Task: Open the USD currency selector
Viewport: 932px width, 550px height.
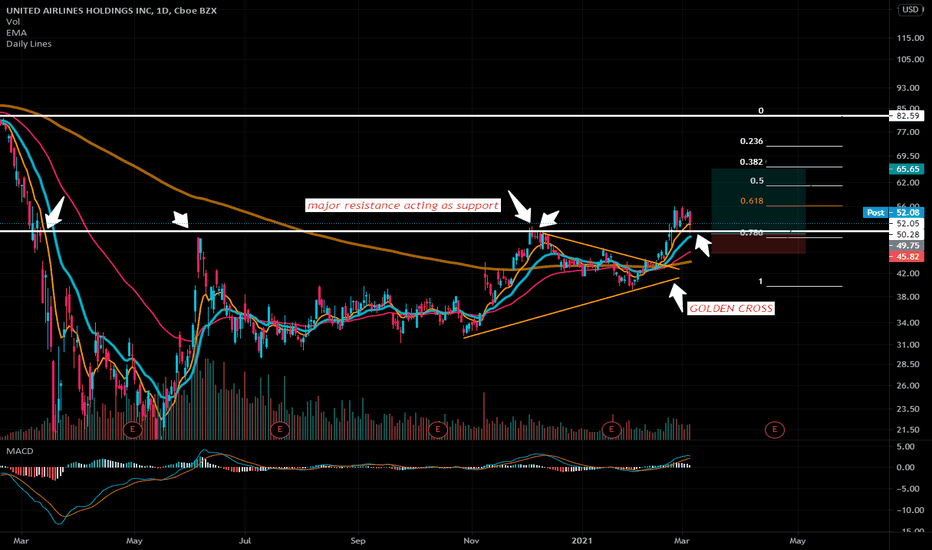Action: pyautogui.click(x=910, y=10)
